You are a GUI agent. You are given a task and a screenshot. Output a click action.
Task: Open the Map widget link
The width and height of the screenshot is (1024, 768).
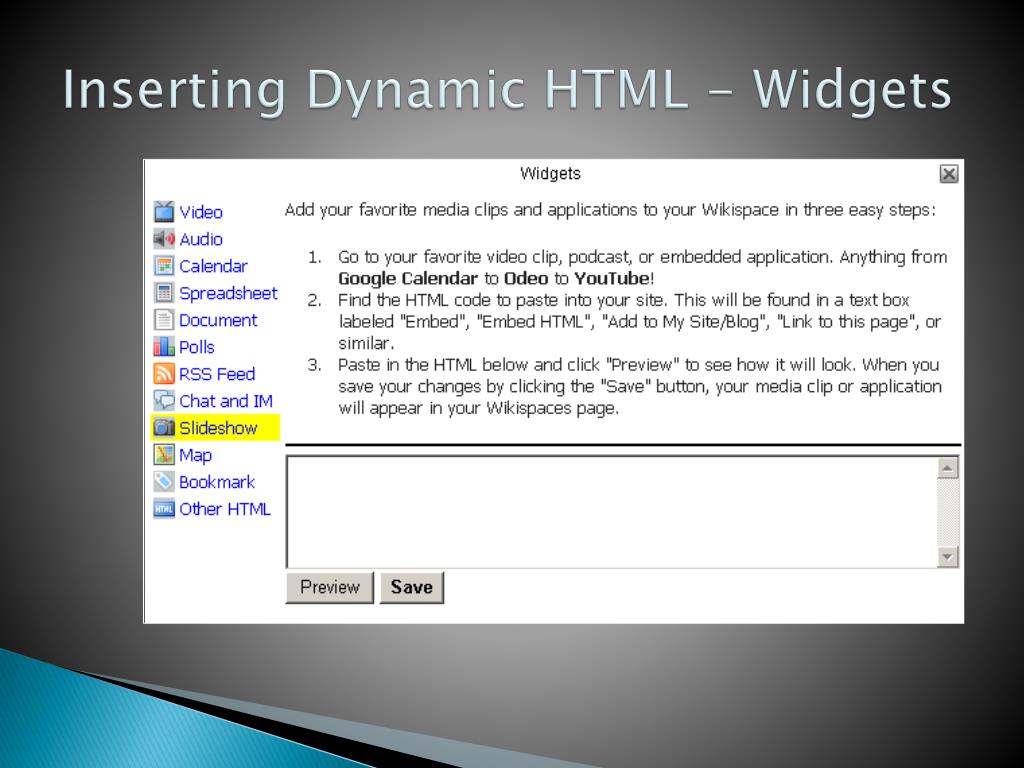(x=195, y=455)
